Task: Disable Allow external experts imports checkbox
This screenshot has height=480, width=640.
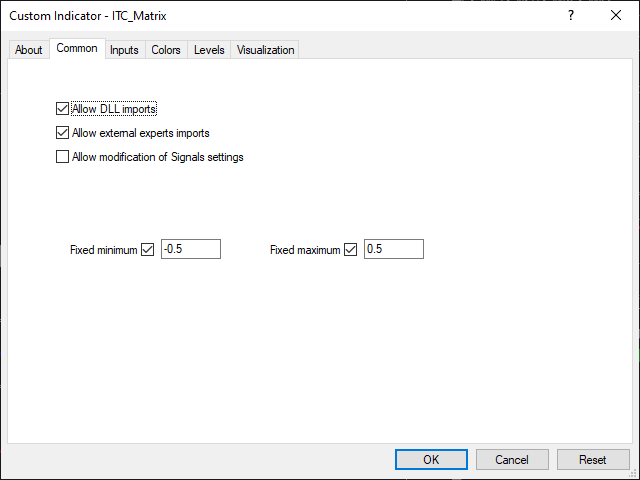Action: (x=63, y=133)
